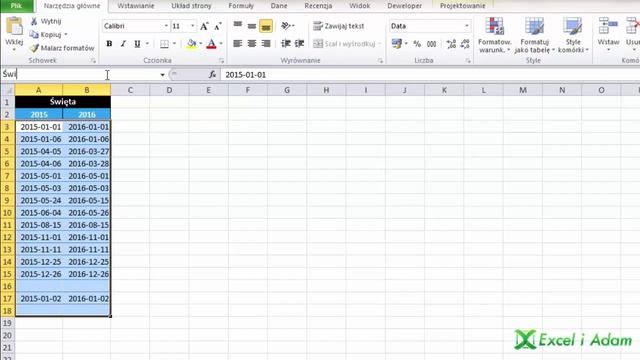Expand the Name Box dropdown arrow
640x360 pixels.
162,75
